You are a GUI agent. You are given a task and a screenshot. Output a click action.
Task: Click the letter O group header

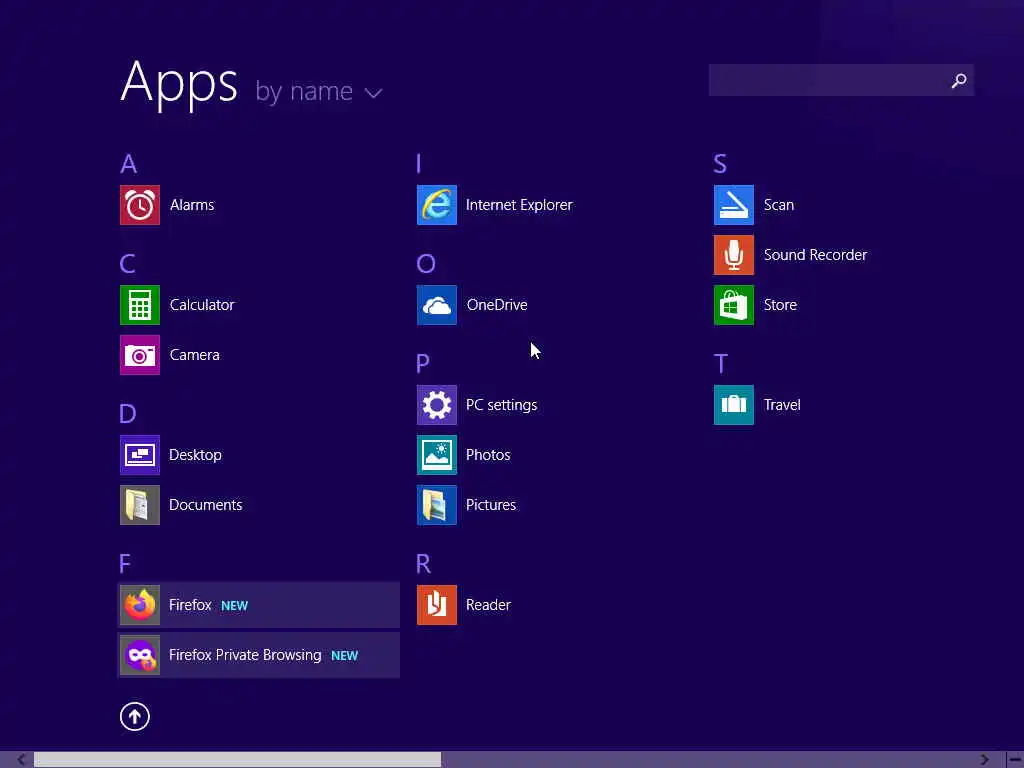(426, 264)
